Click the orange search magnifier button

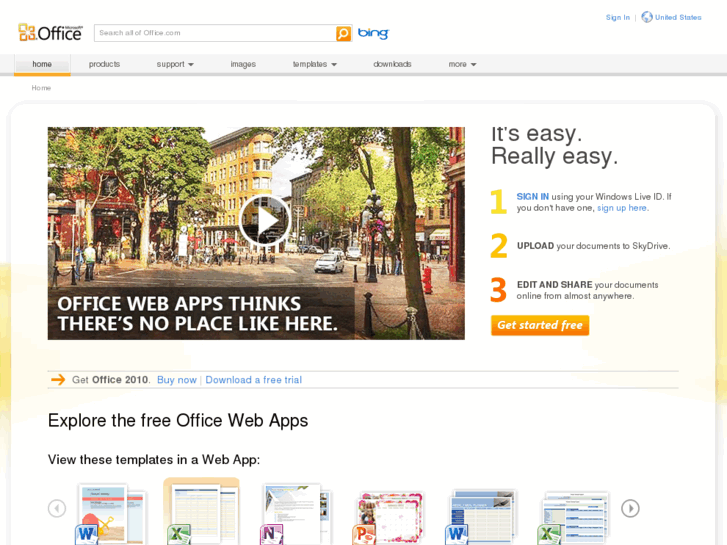(343, 33)
